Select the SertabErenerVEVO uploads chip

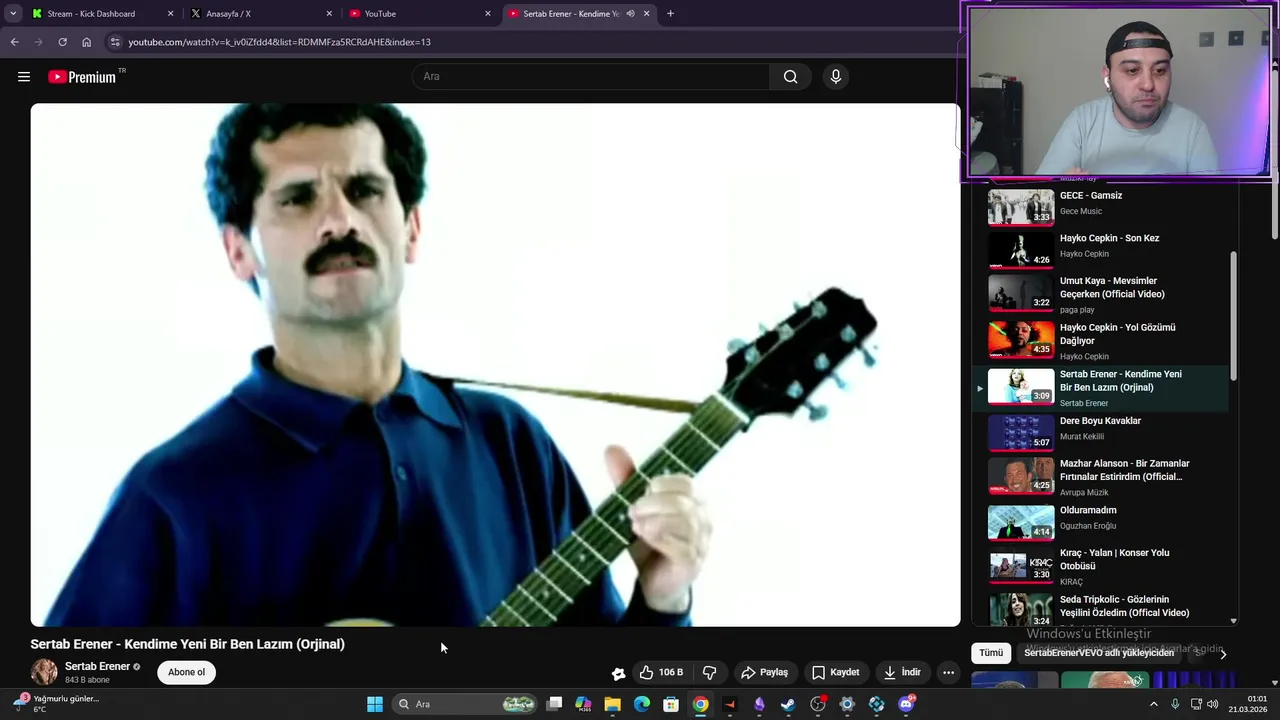click(1099, 653)
